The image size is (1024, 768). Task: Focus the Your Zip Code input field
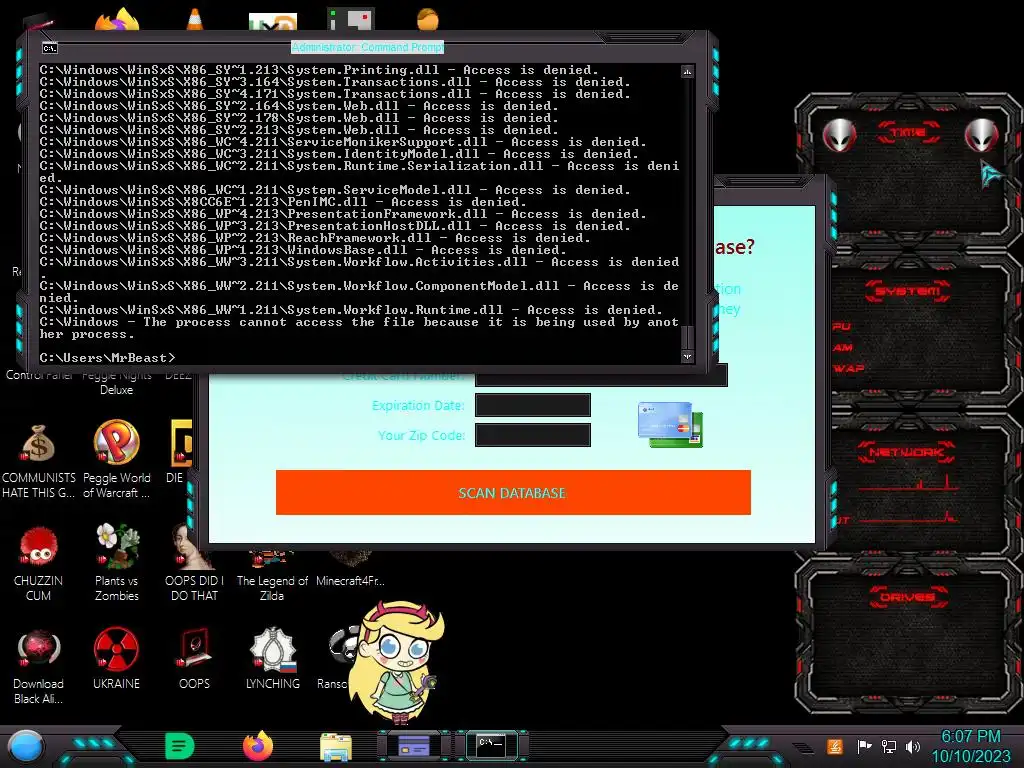click(533, 435)
